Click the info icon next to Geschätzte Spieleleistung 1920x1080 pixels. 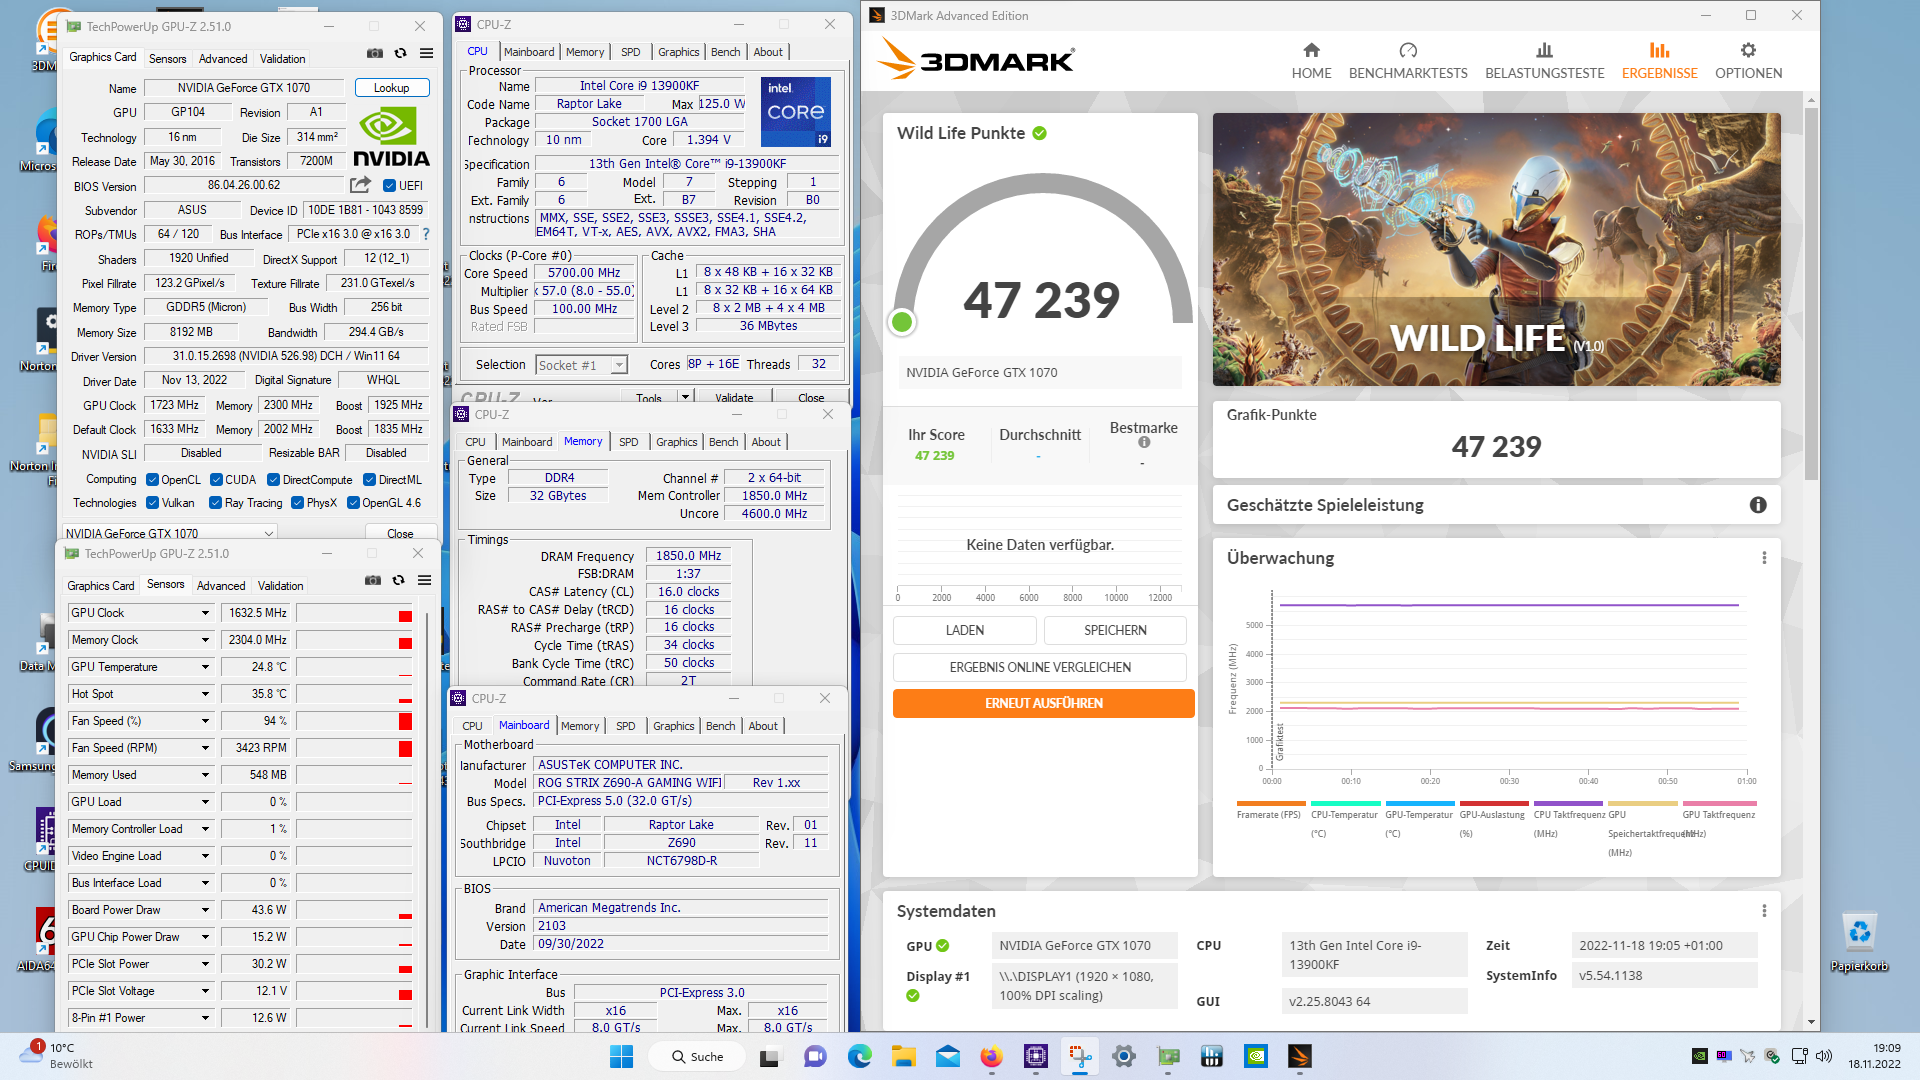pyautogui.click(x=1758, y=505)
